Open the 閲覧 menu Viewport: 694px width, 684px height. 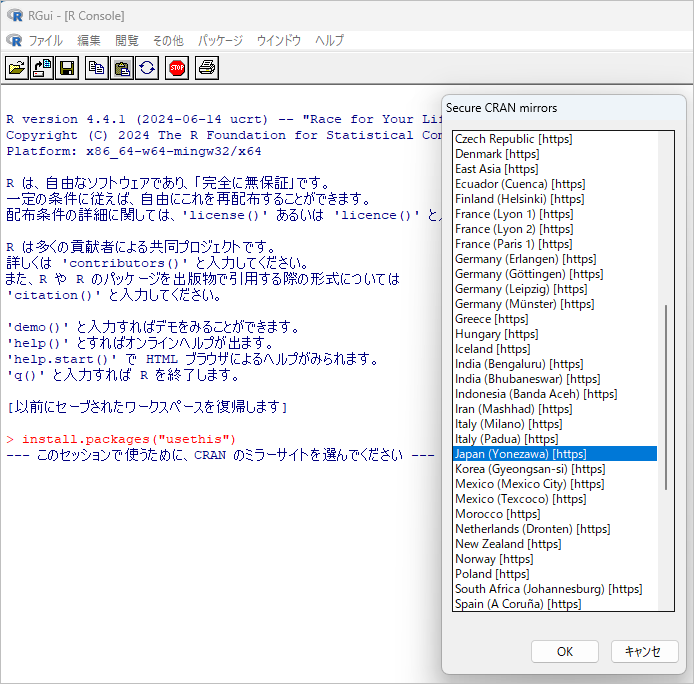(127, 40)
